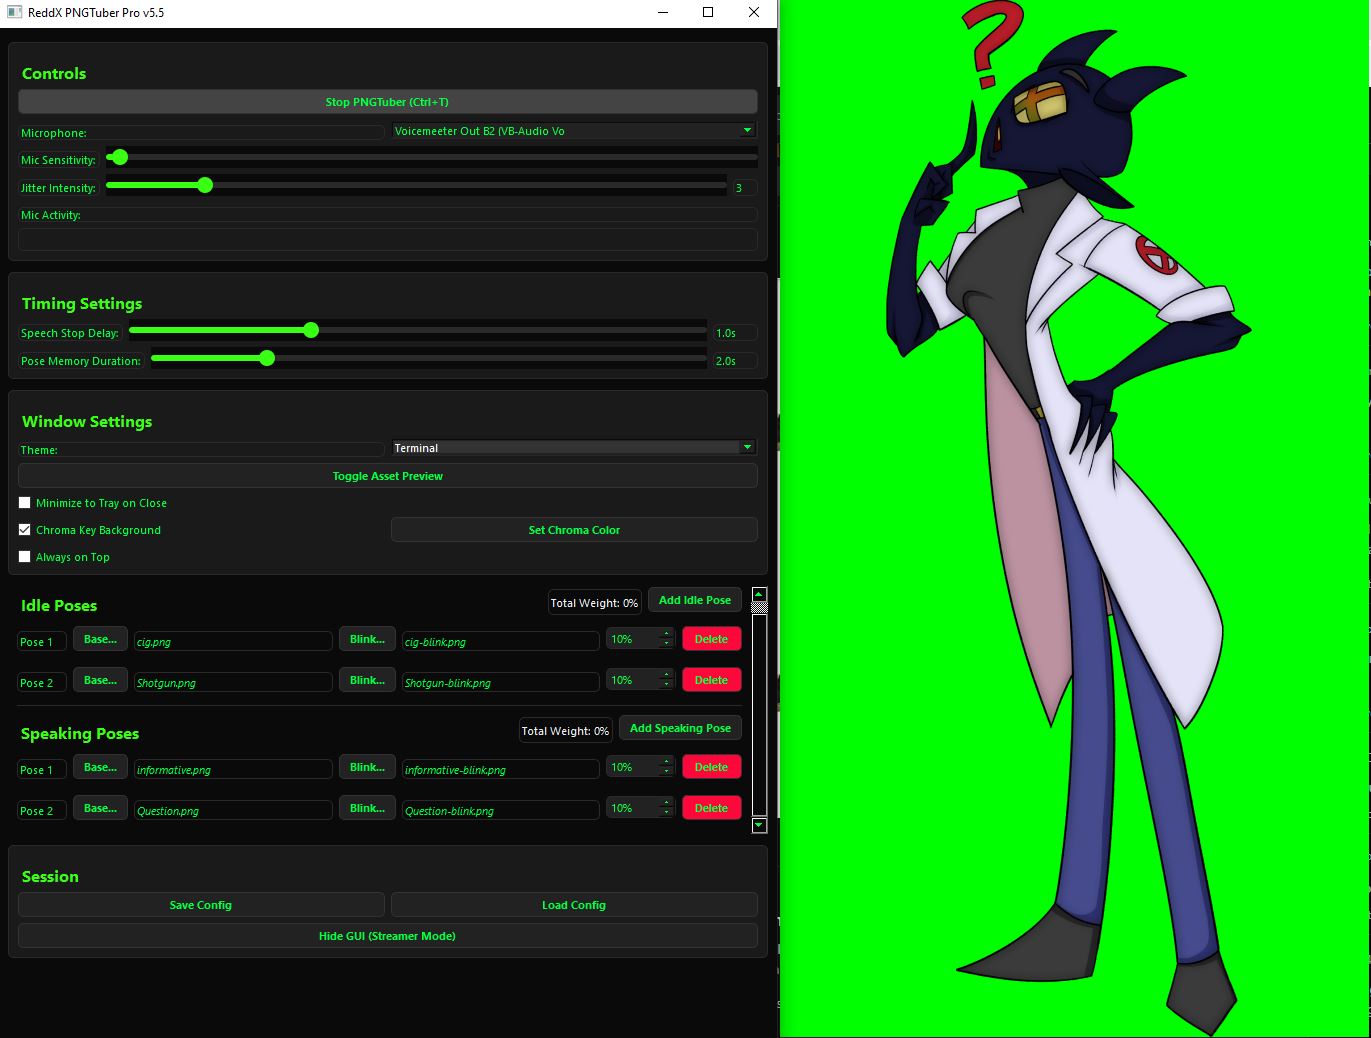Viewport: 1371px width, 1038px height.
Task: Click Add Idle Pose button
Action: 695,600
